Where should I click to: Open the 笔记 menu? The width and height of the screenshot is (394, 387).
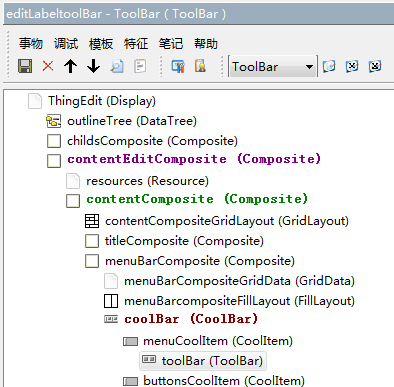coord(171,44)
